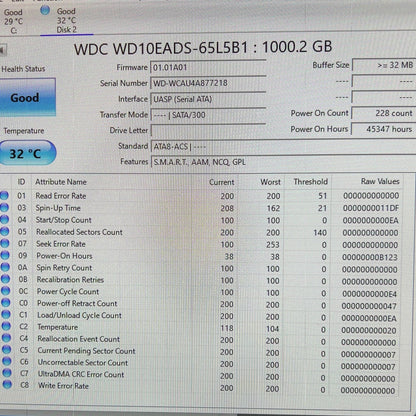The height and width of the screenshot is (416, 416).
Task: Click current value 118 for Temperature
Action: (x=227, y=328)
